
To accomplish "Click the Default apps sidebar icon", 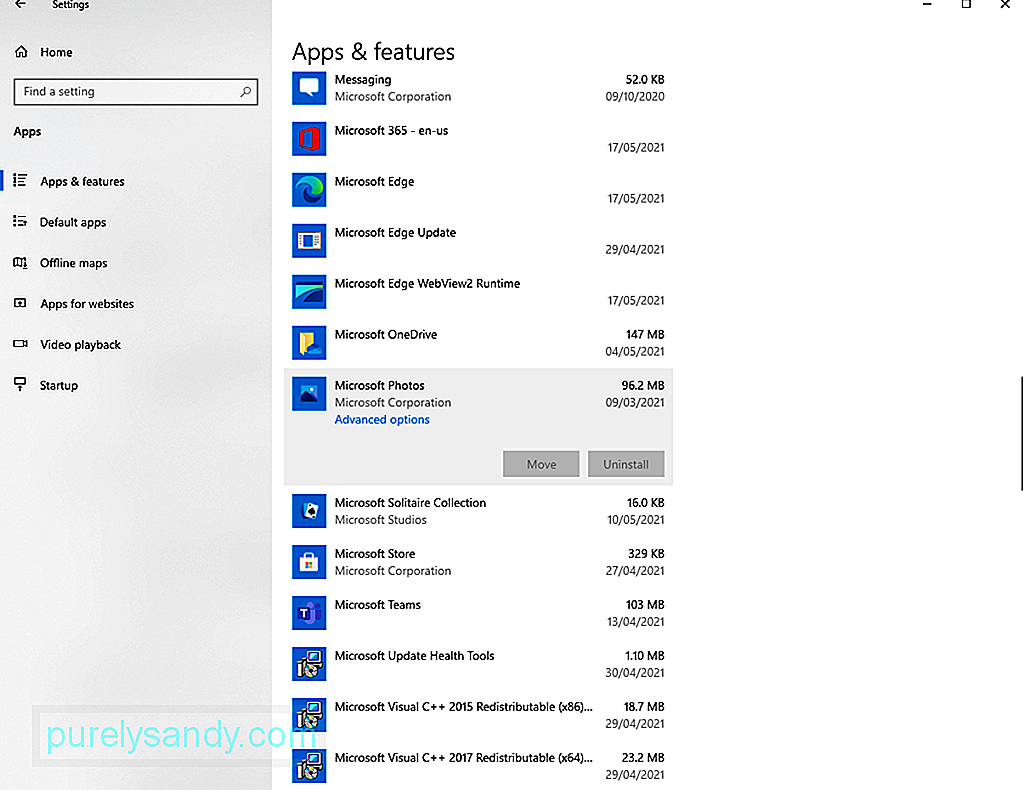I will coord(20,221).
